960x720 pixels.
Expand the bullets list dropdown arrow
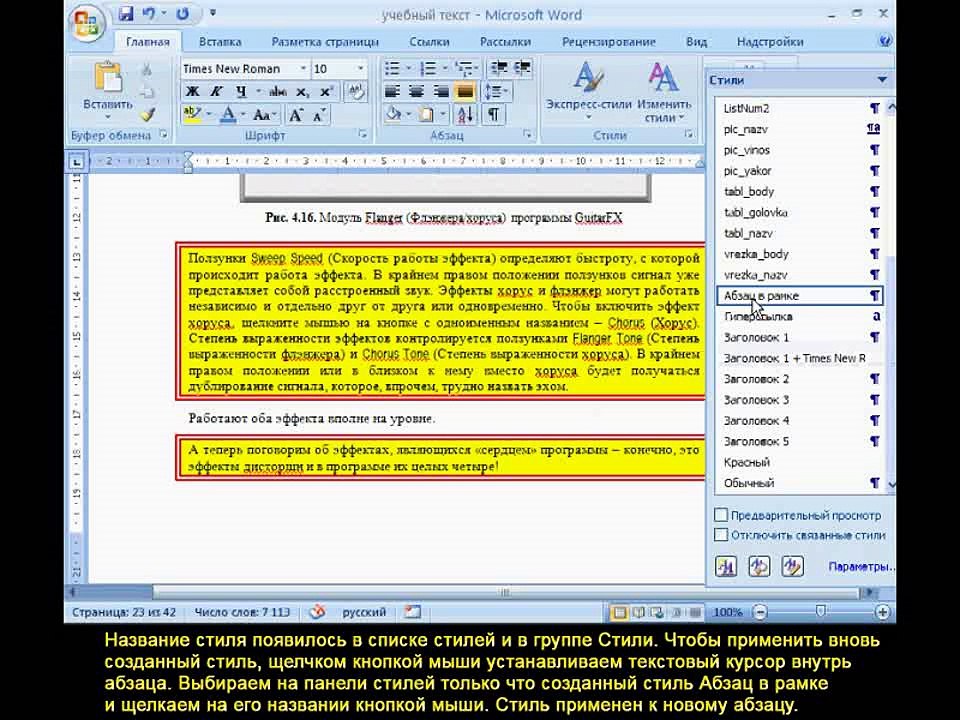[x=408, y=67]
